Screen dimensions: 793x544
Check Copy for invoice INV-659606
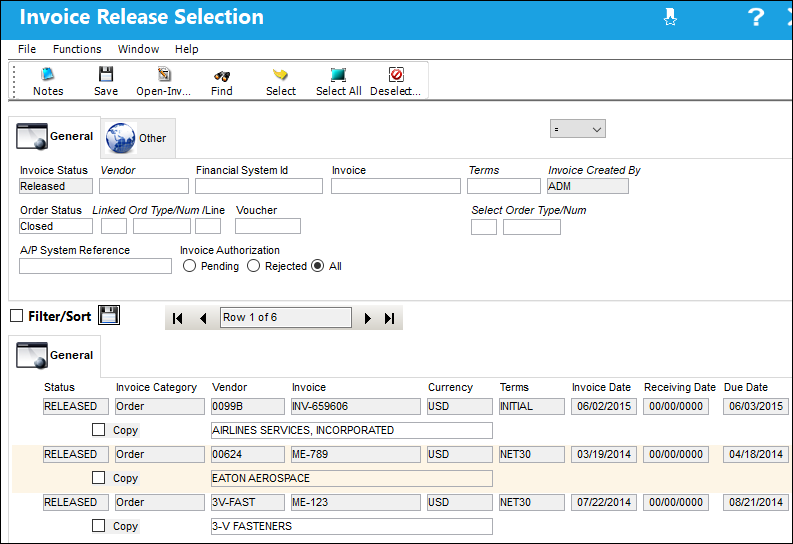click(99, 430)
